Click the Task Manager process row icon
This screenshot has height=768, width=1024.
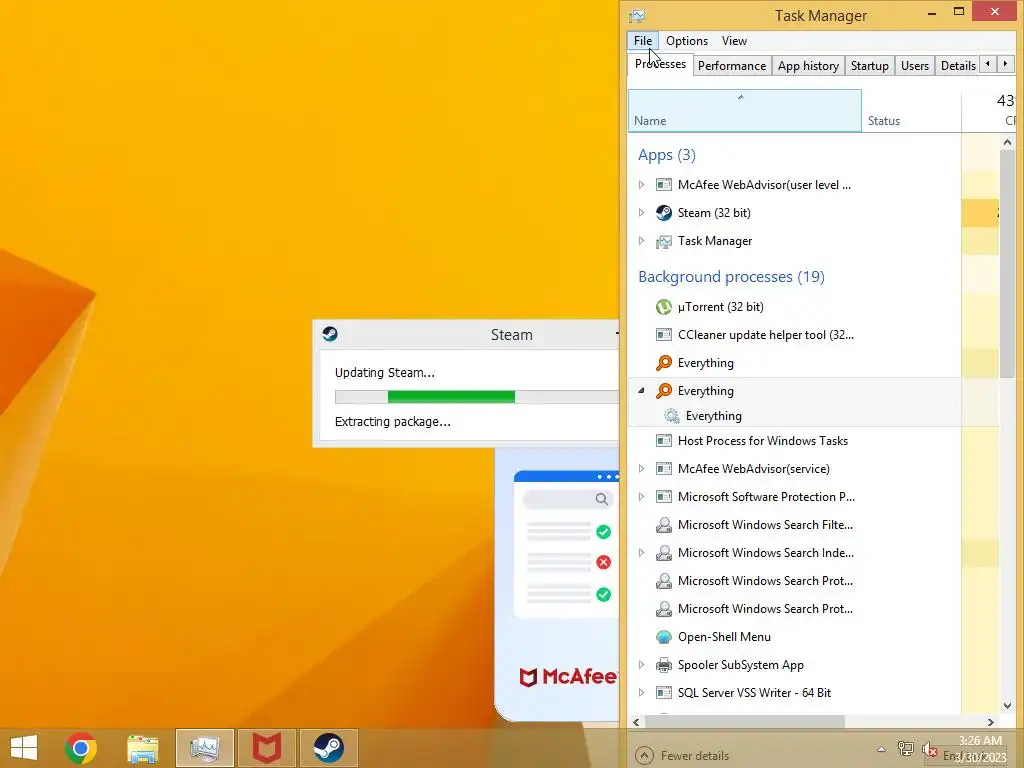point(664,242)
